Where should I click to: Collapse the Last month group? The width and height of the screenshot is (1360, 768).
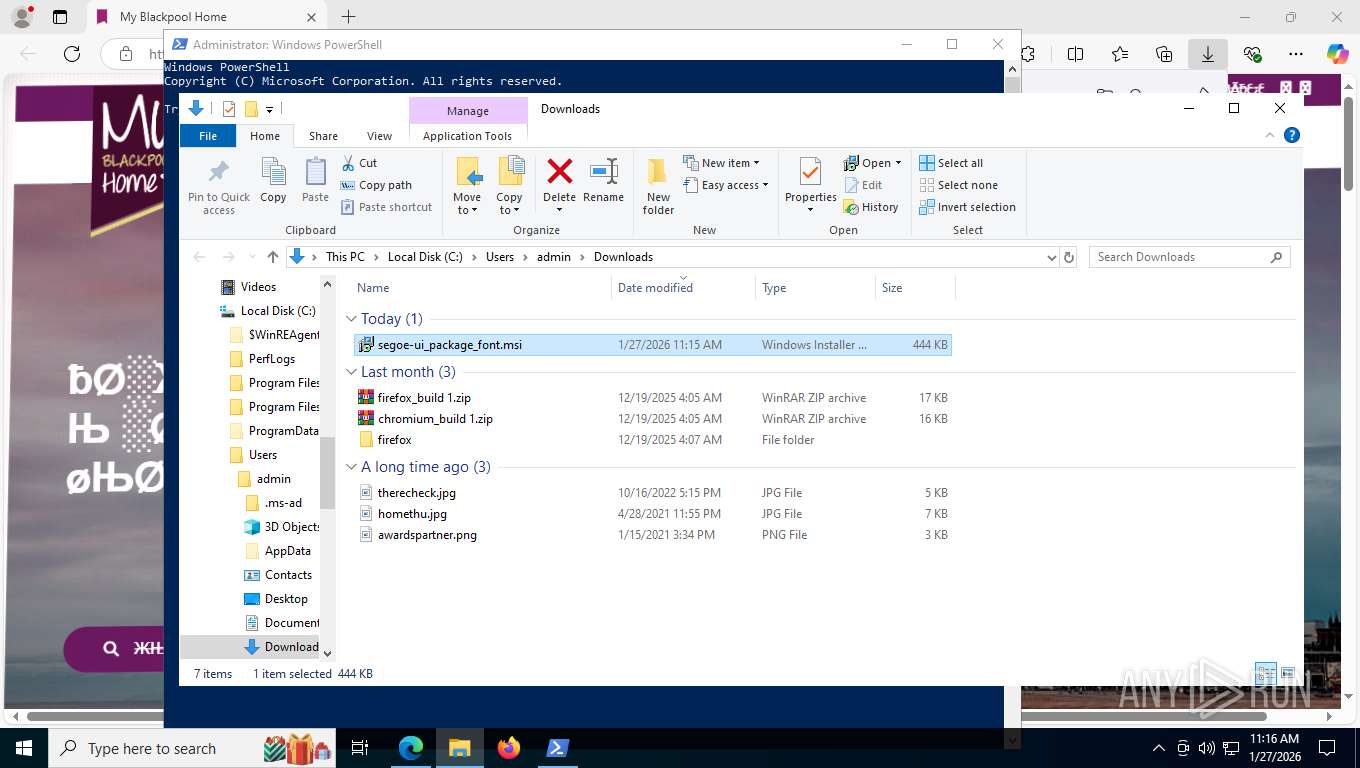click(x=351, y=372)
